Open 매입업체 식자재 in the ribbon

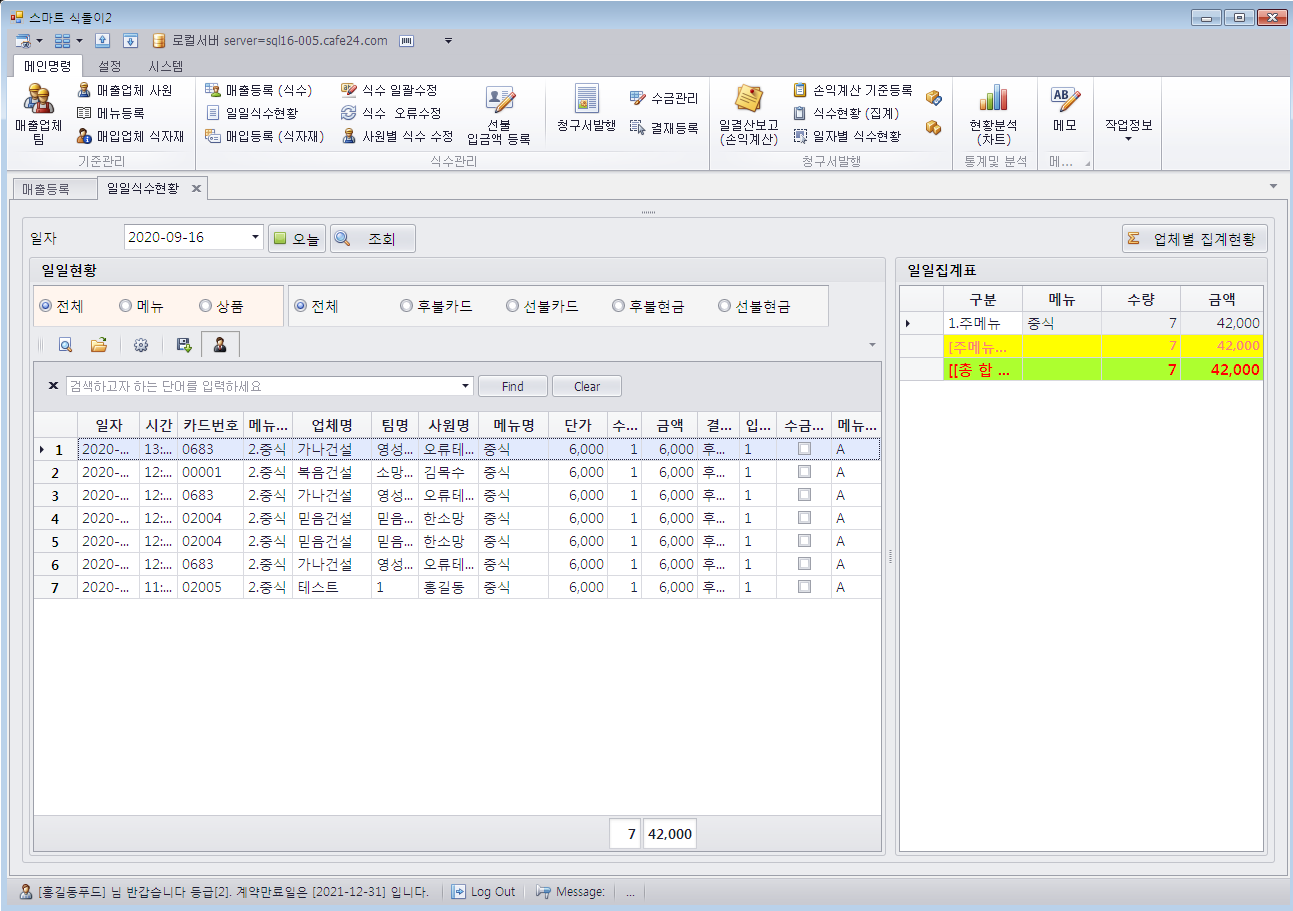tap(130, 136)
